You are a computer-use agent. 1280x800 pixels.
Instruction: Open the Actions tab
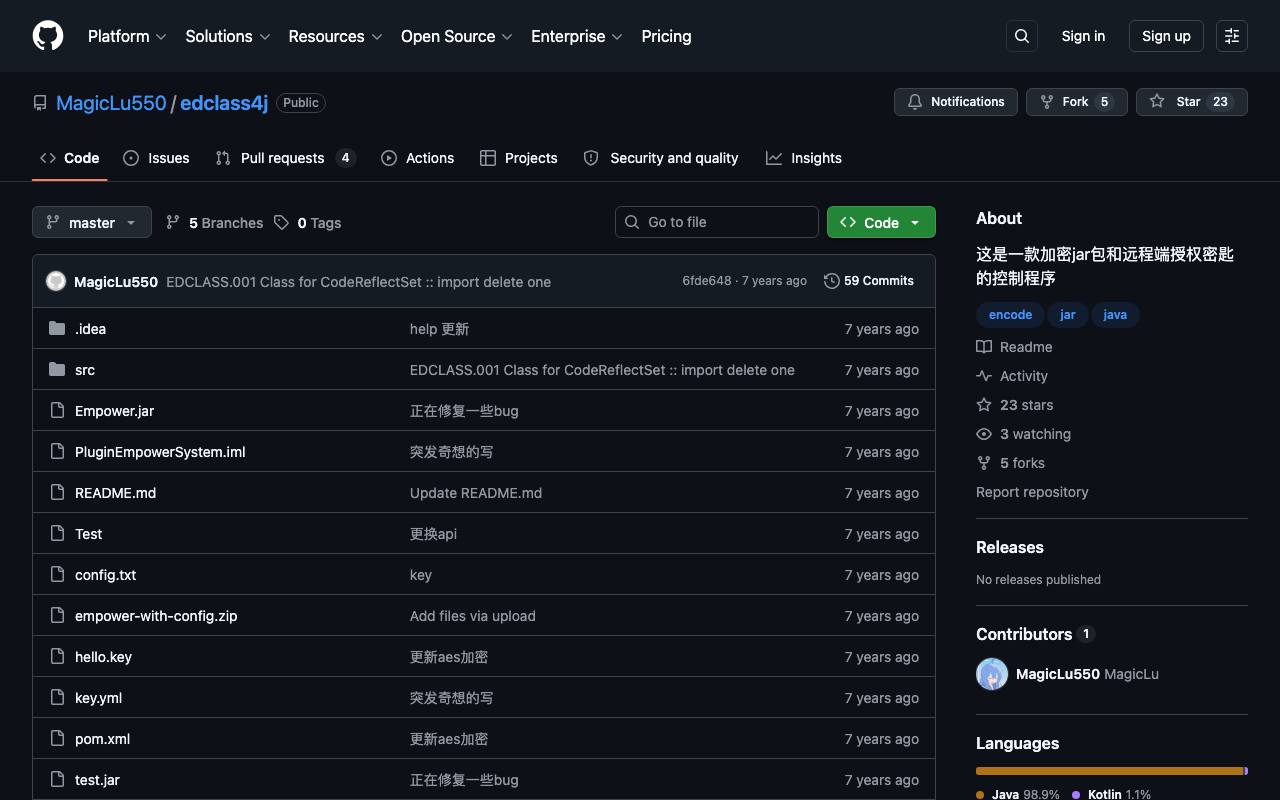(x=417, y=158)
